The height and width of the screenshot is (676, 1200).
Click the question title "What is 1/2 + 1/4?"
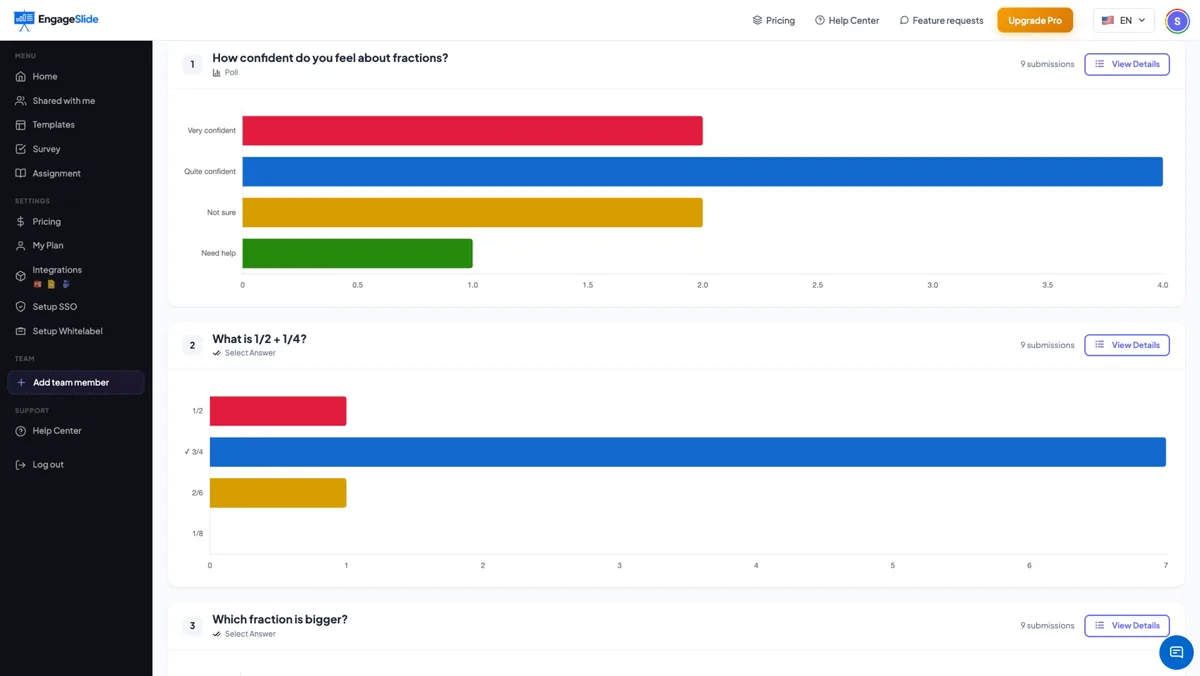(x=259, y=339)
